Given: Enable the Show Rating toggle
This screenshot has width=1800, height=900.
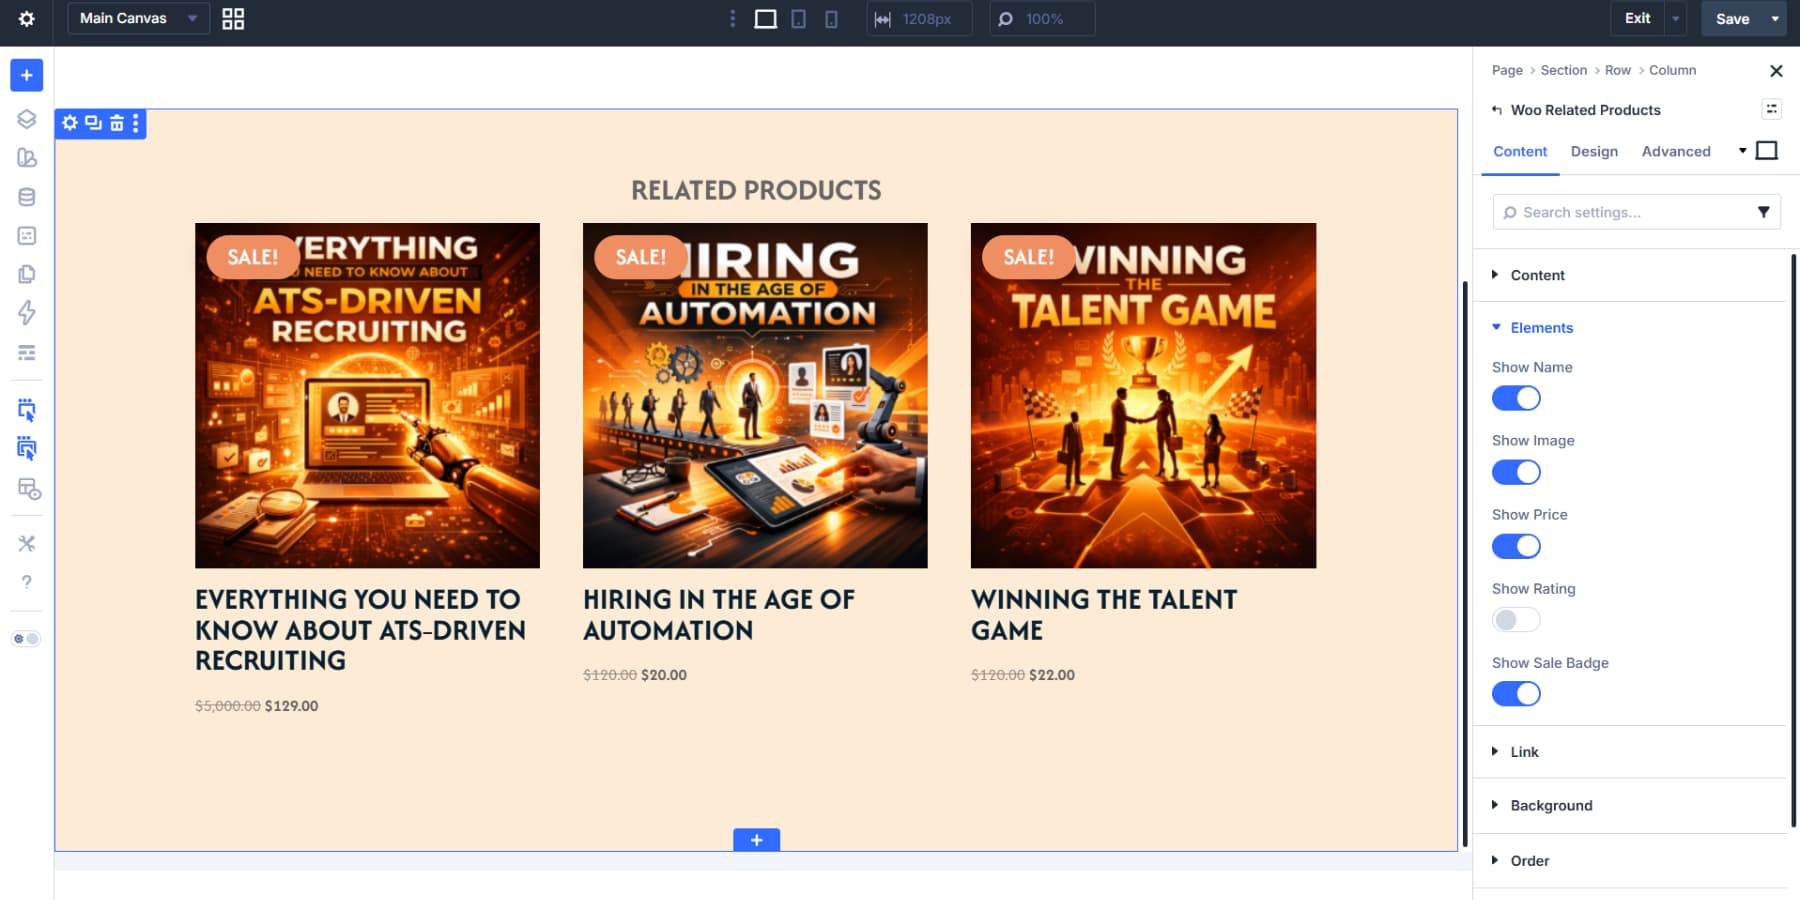Looking at the screenshot, I should pos(1516,620).
